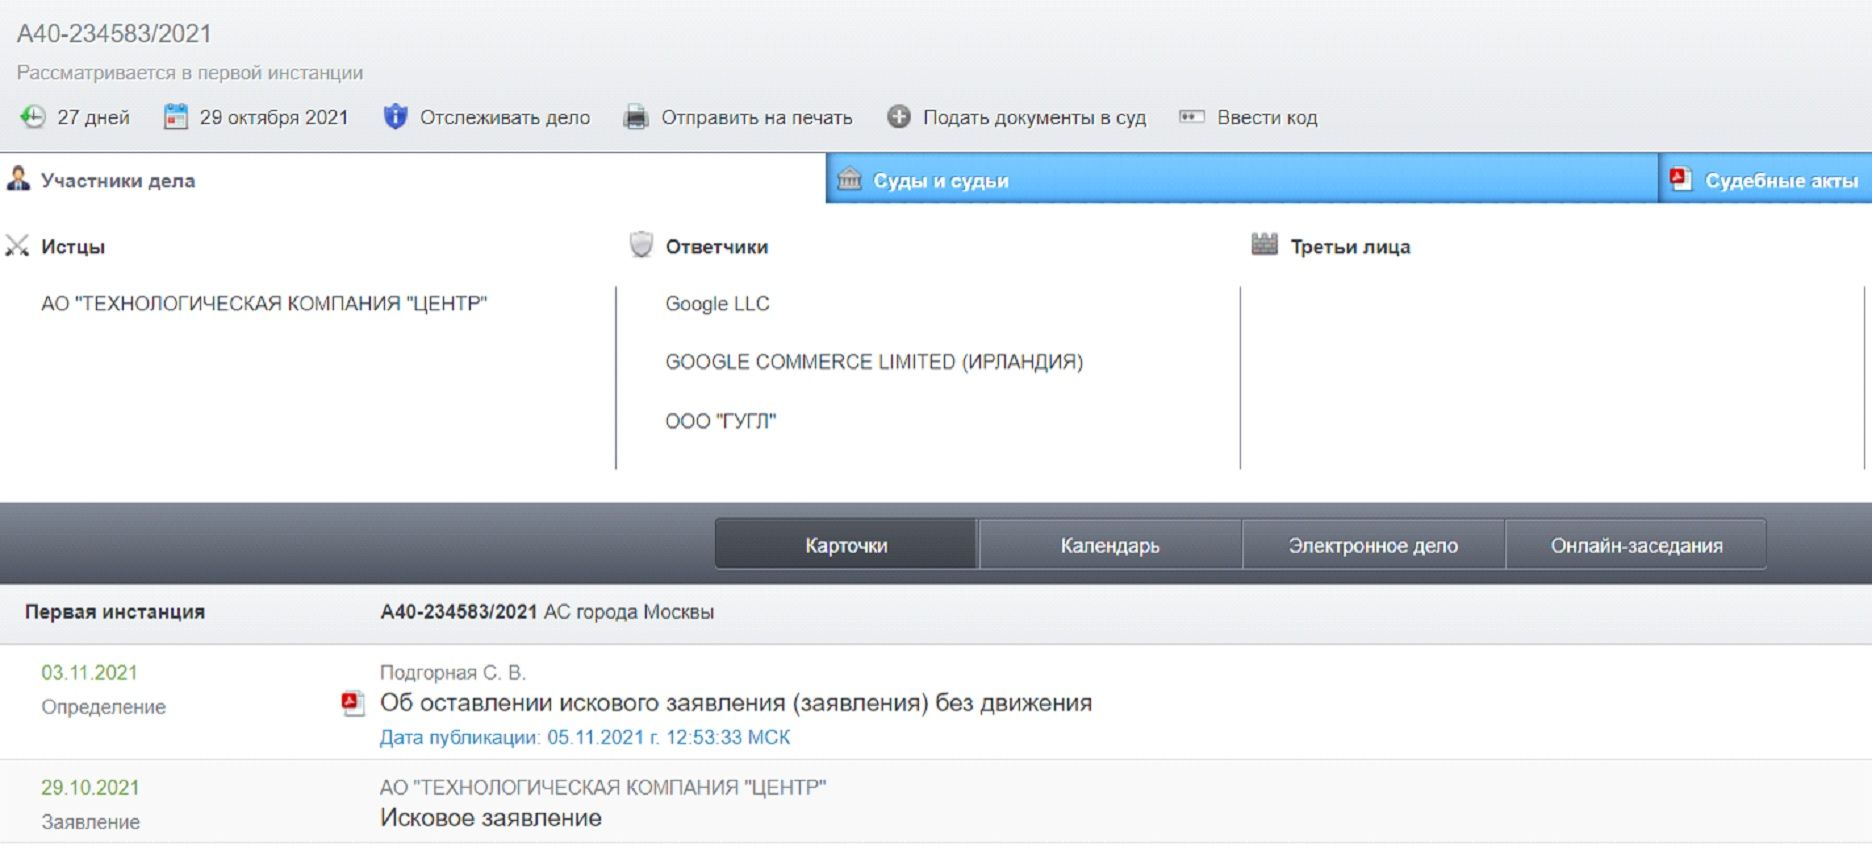Click the Заявление label under 29.10.2021

click(90, 822)
